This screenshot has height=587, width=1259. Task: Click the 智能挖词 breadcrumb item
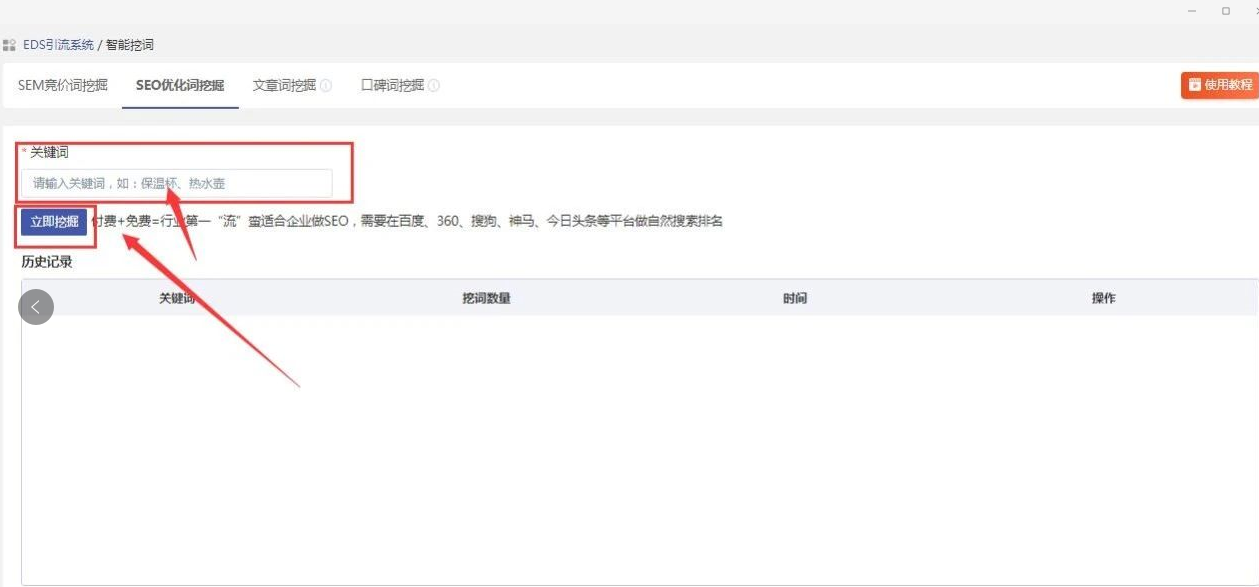click(130, 45)
